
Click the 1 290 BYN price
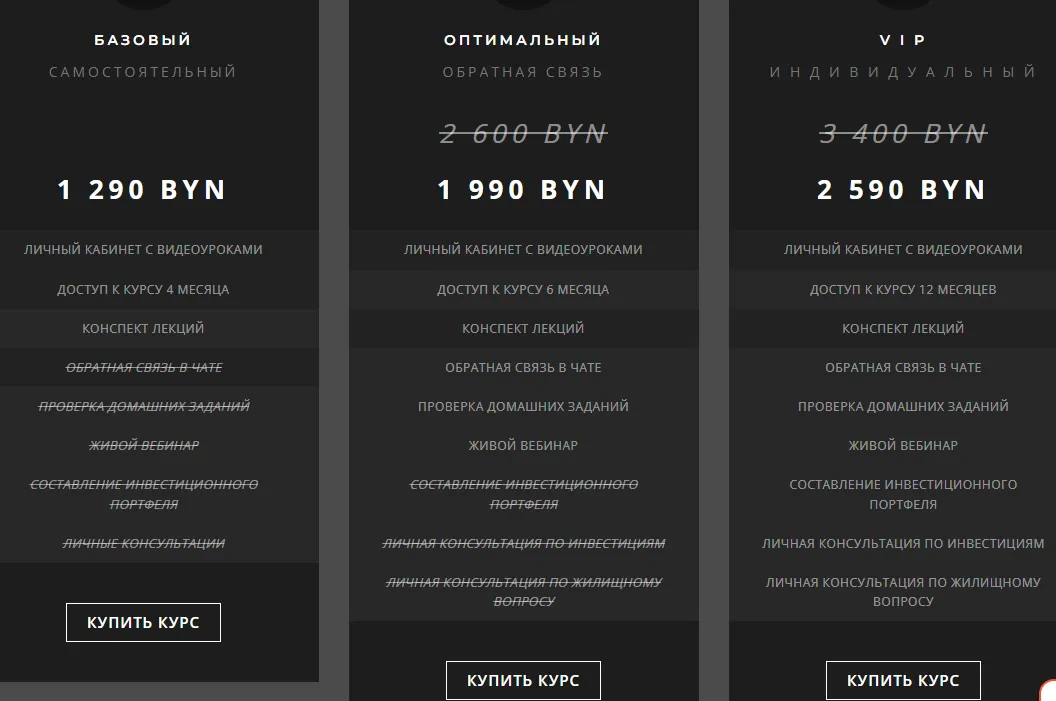[143, 189]
